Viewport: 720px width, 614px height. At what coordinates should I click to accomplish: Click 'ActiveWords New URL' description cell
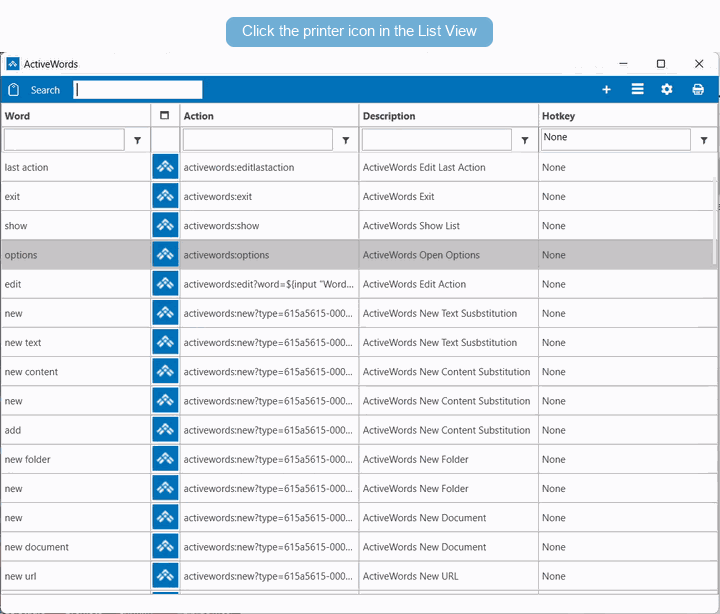point(448,576)
